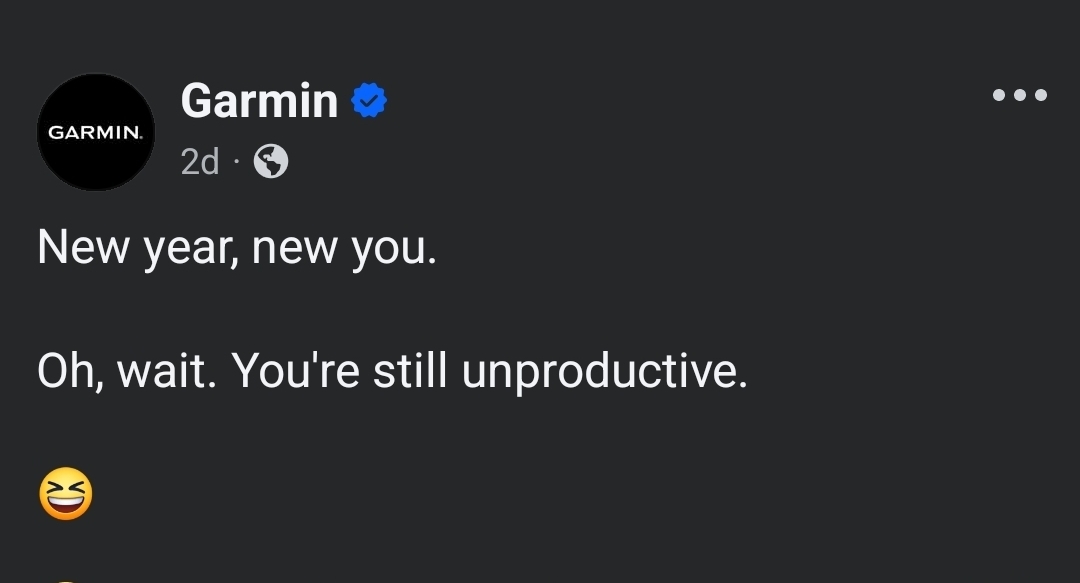Click the middle dot of the options menu
The width and height of the screenshot is (1080, 583).
click(x=1019, y=96)
